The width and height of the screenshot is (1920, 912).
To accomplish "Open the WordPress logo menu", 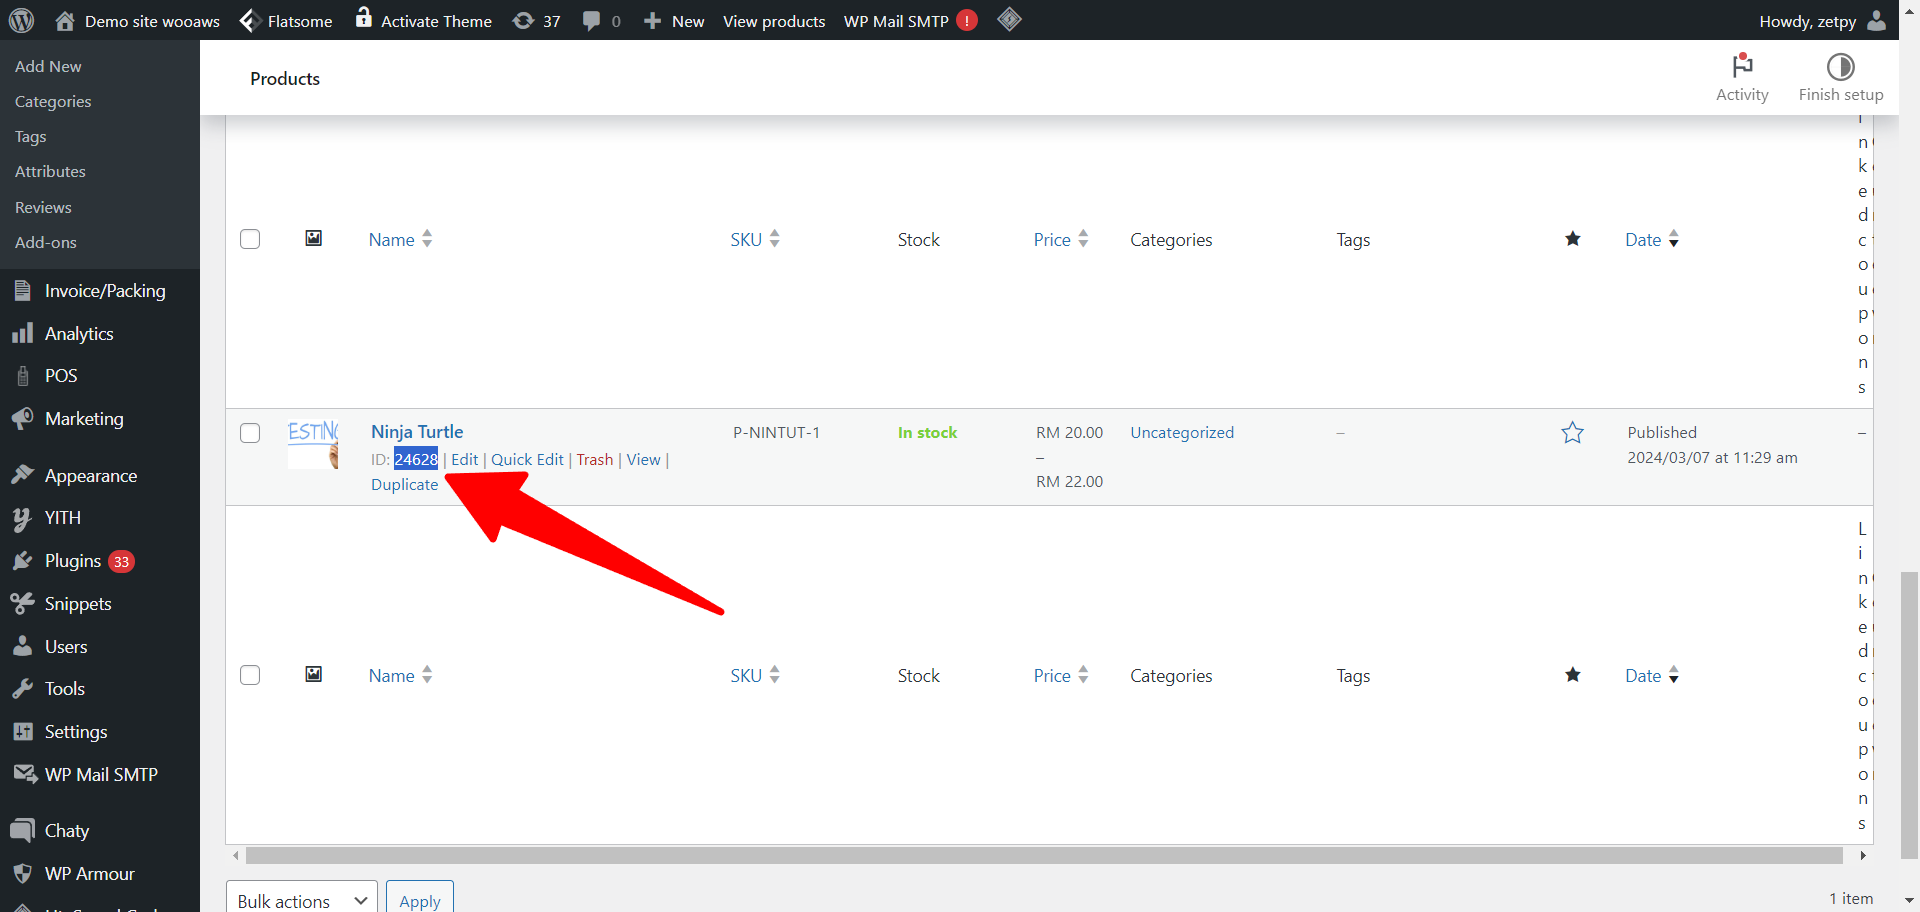I will tap(21, 20).
